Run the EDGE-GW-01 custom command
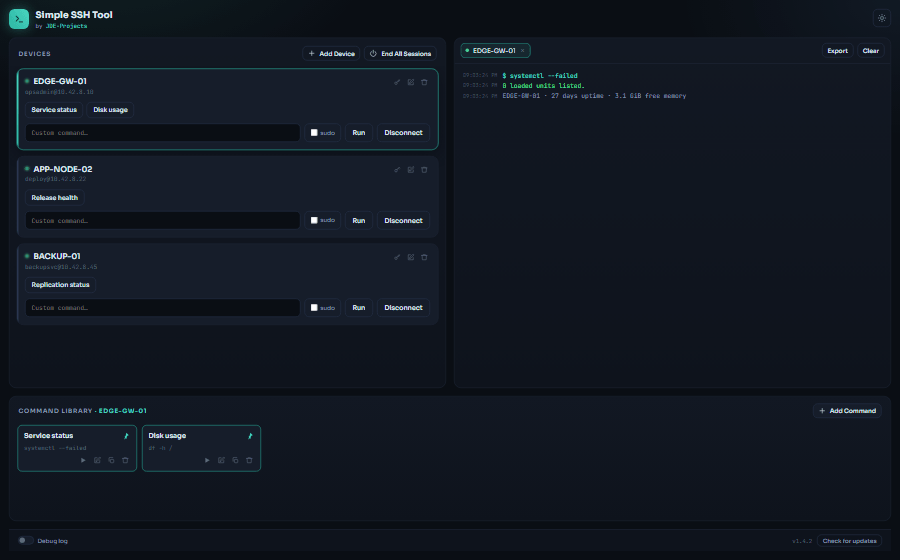Screen dimensions: 900x560 click(x=359, y=133)
